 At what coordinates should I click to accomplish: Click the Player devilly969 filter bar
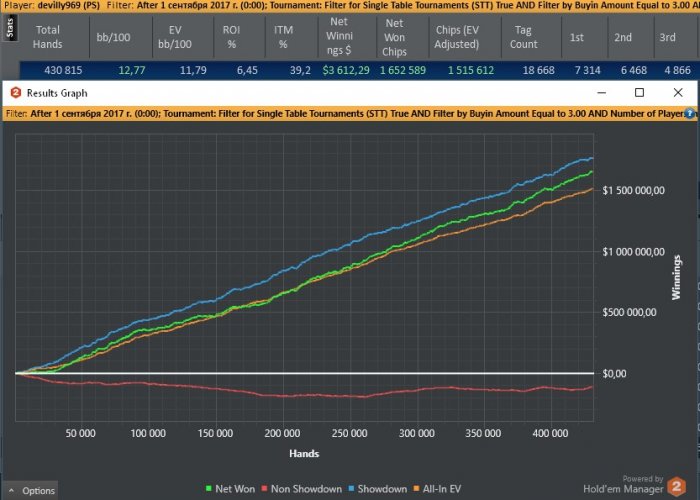350,6
